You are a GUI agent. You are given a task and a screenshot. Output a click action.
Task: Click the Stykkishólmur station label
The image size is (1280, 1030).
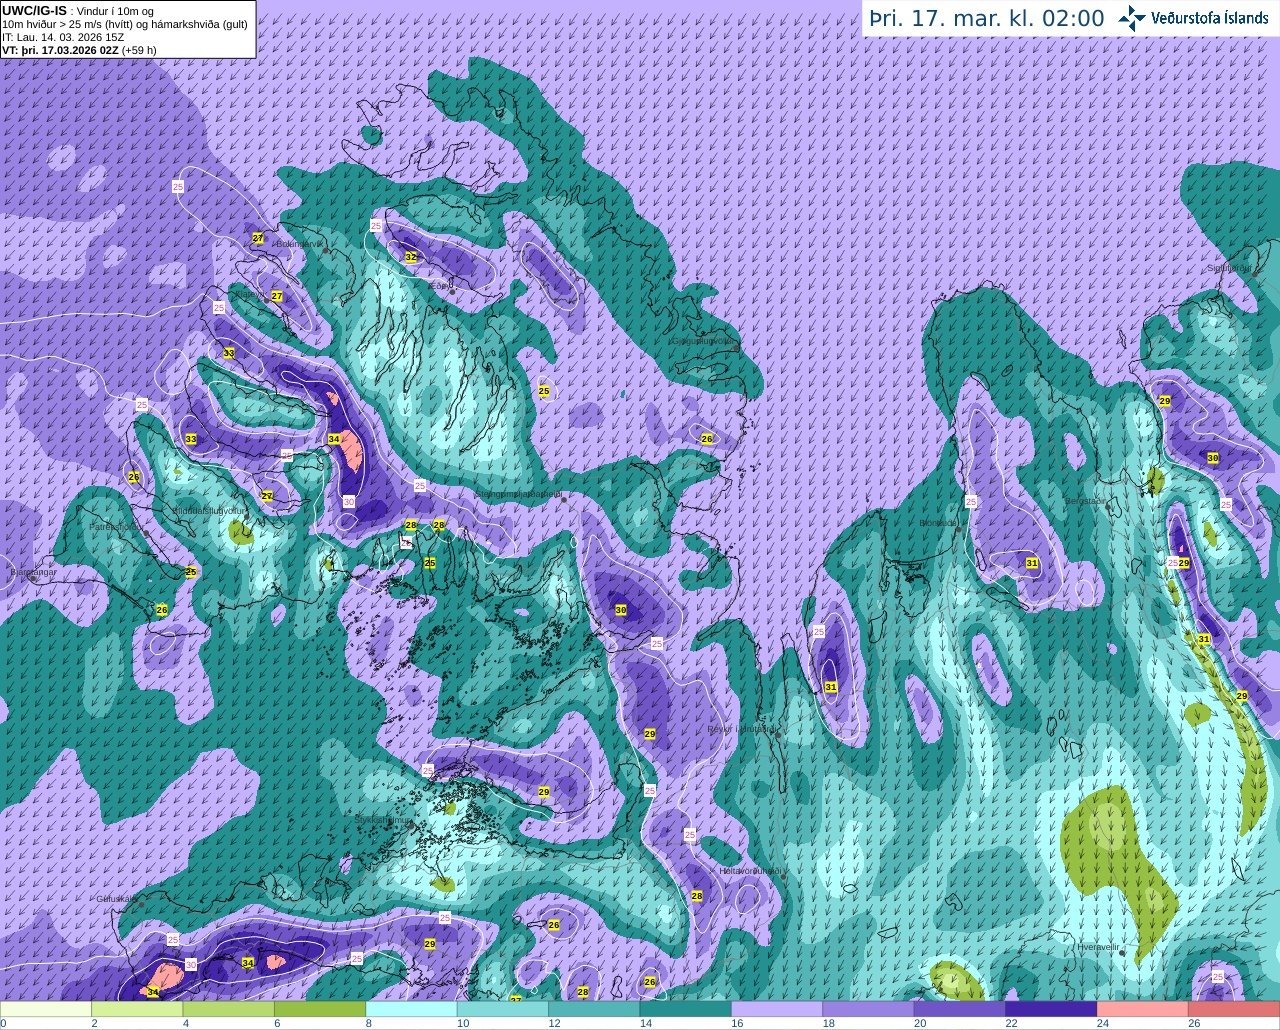pos(384,819)
